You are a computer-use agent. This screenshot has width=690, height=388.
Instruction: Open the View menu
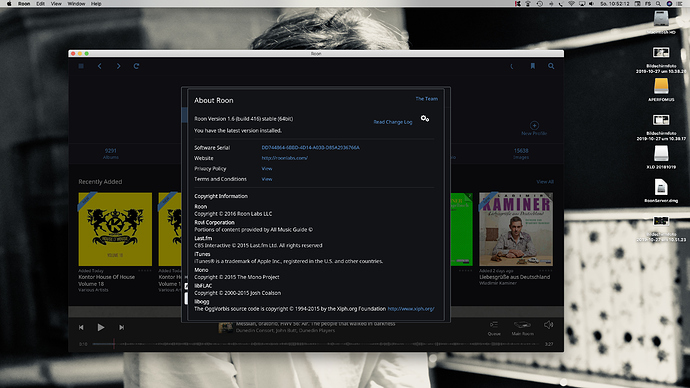tap(56, 4)
